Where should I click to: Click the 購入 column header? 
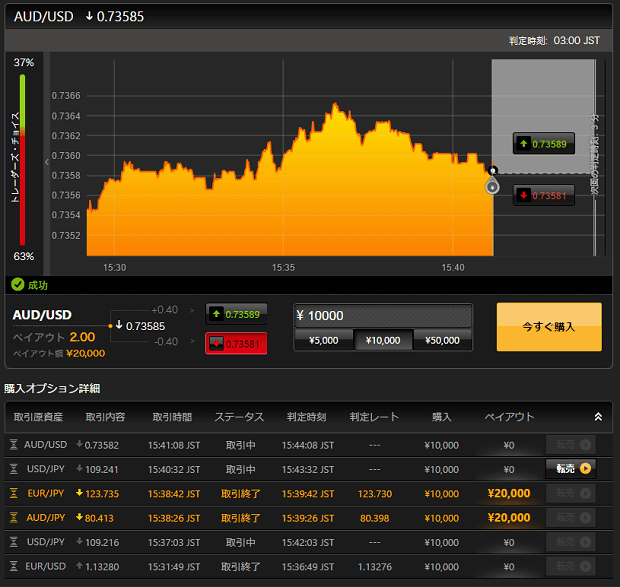point(442,417)
